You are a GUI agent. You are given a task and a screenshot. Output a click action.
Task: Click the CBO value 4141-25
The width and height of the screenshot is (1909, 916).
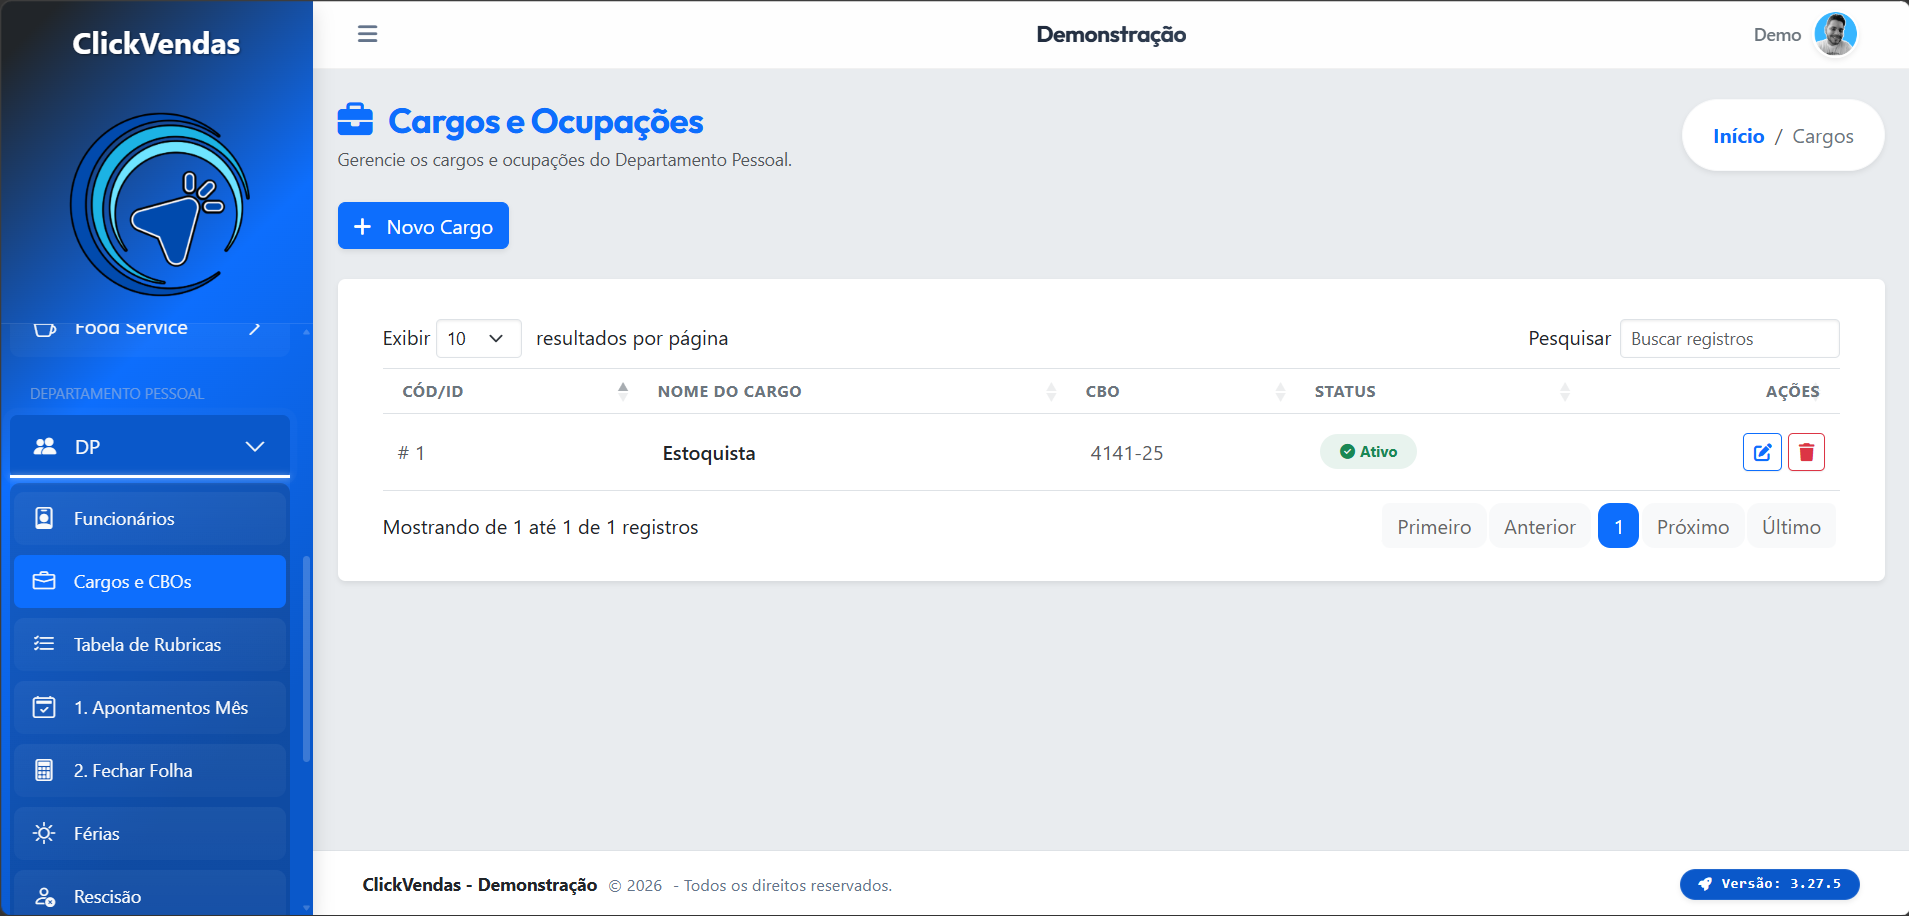(1127, 453)
